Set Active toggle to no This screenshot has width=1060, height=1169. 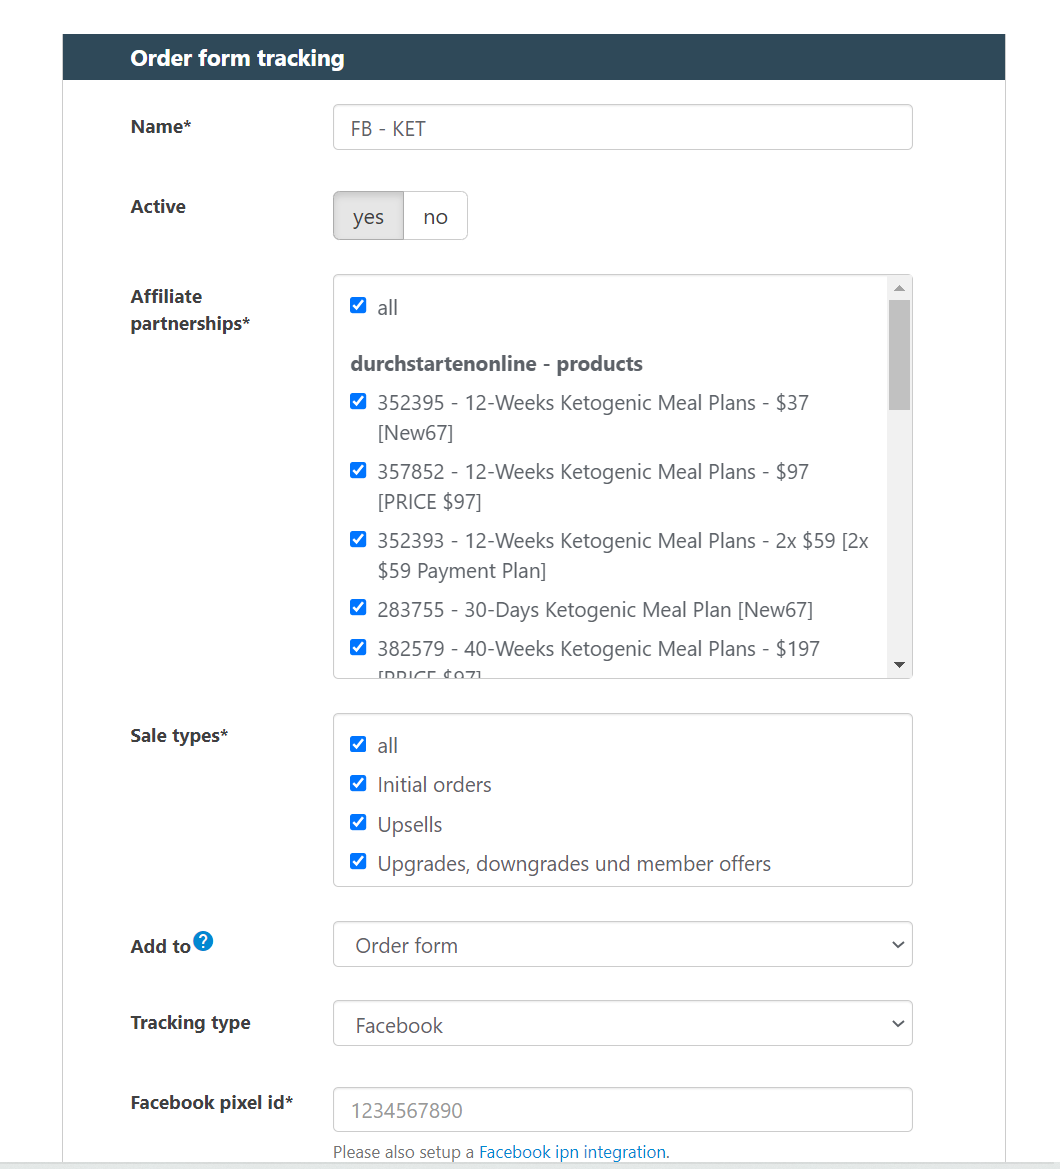point(435,217)
